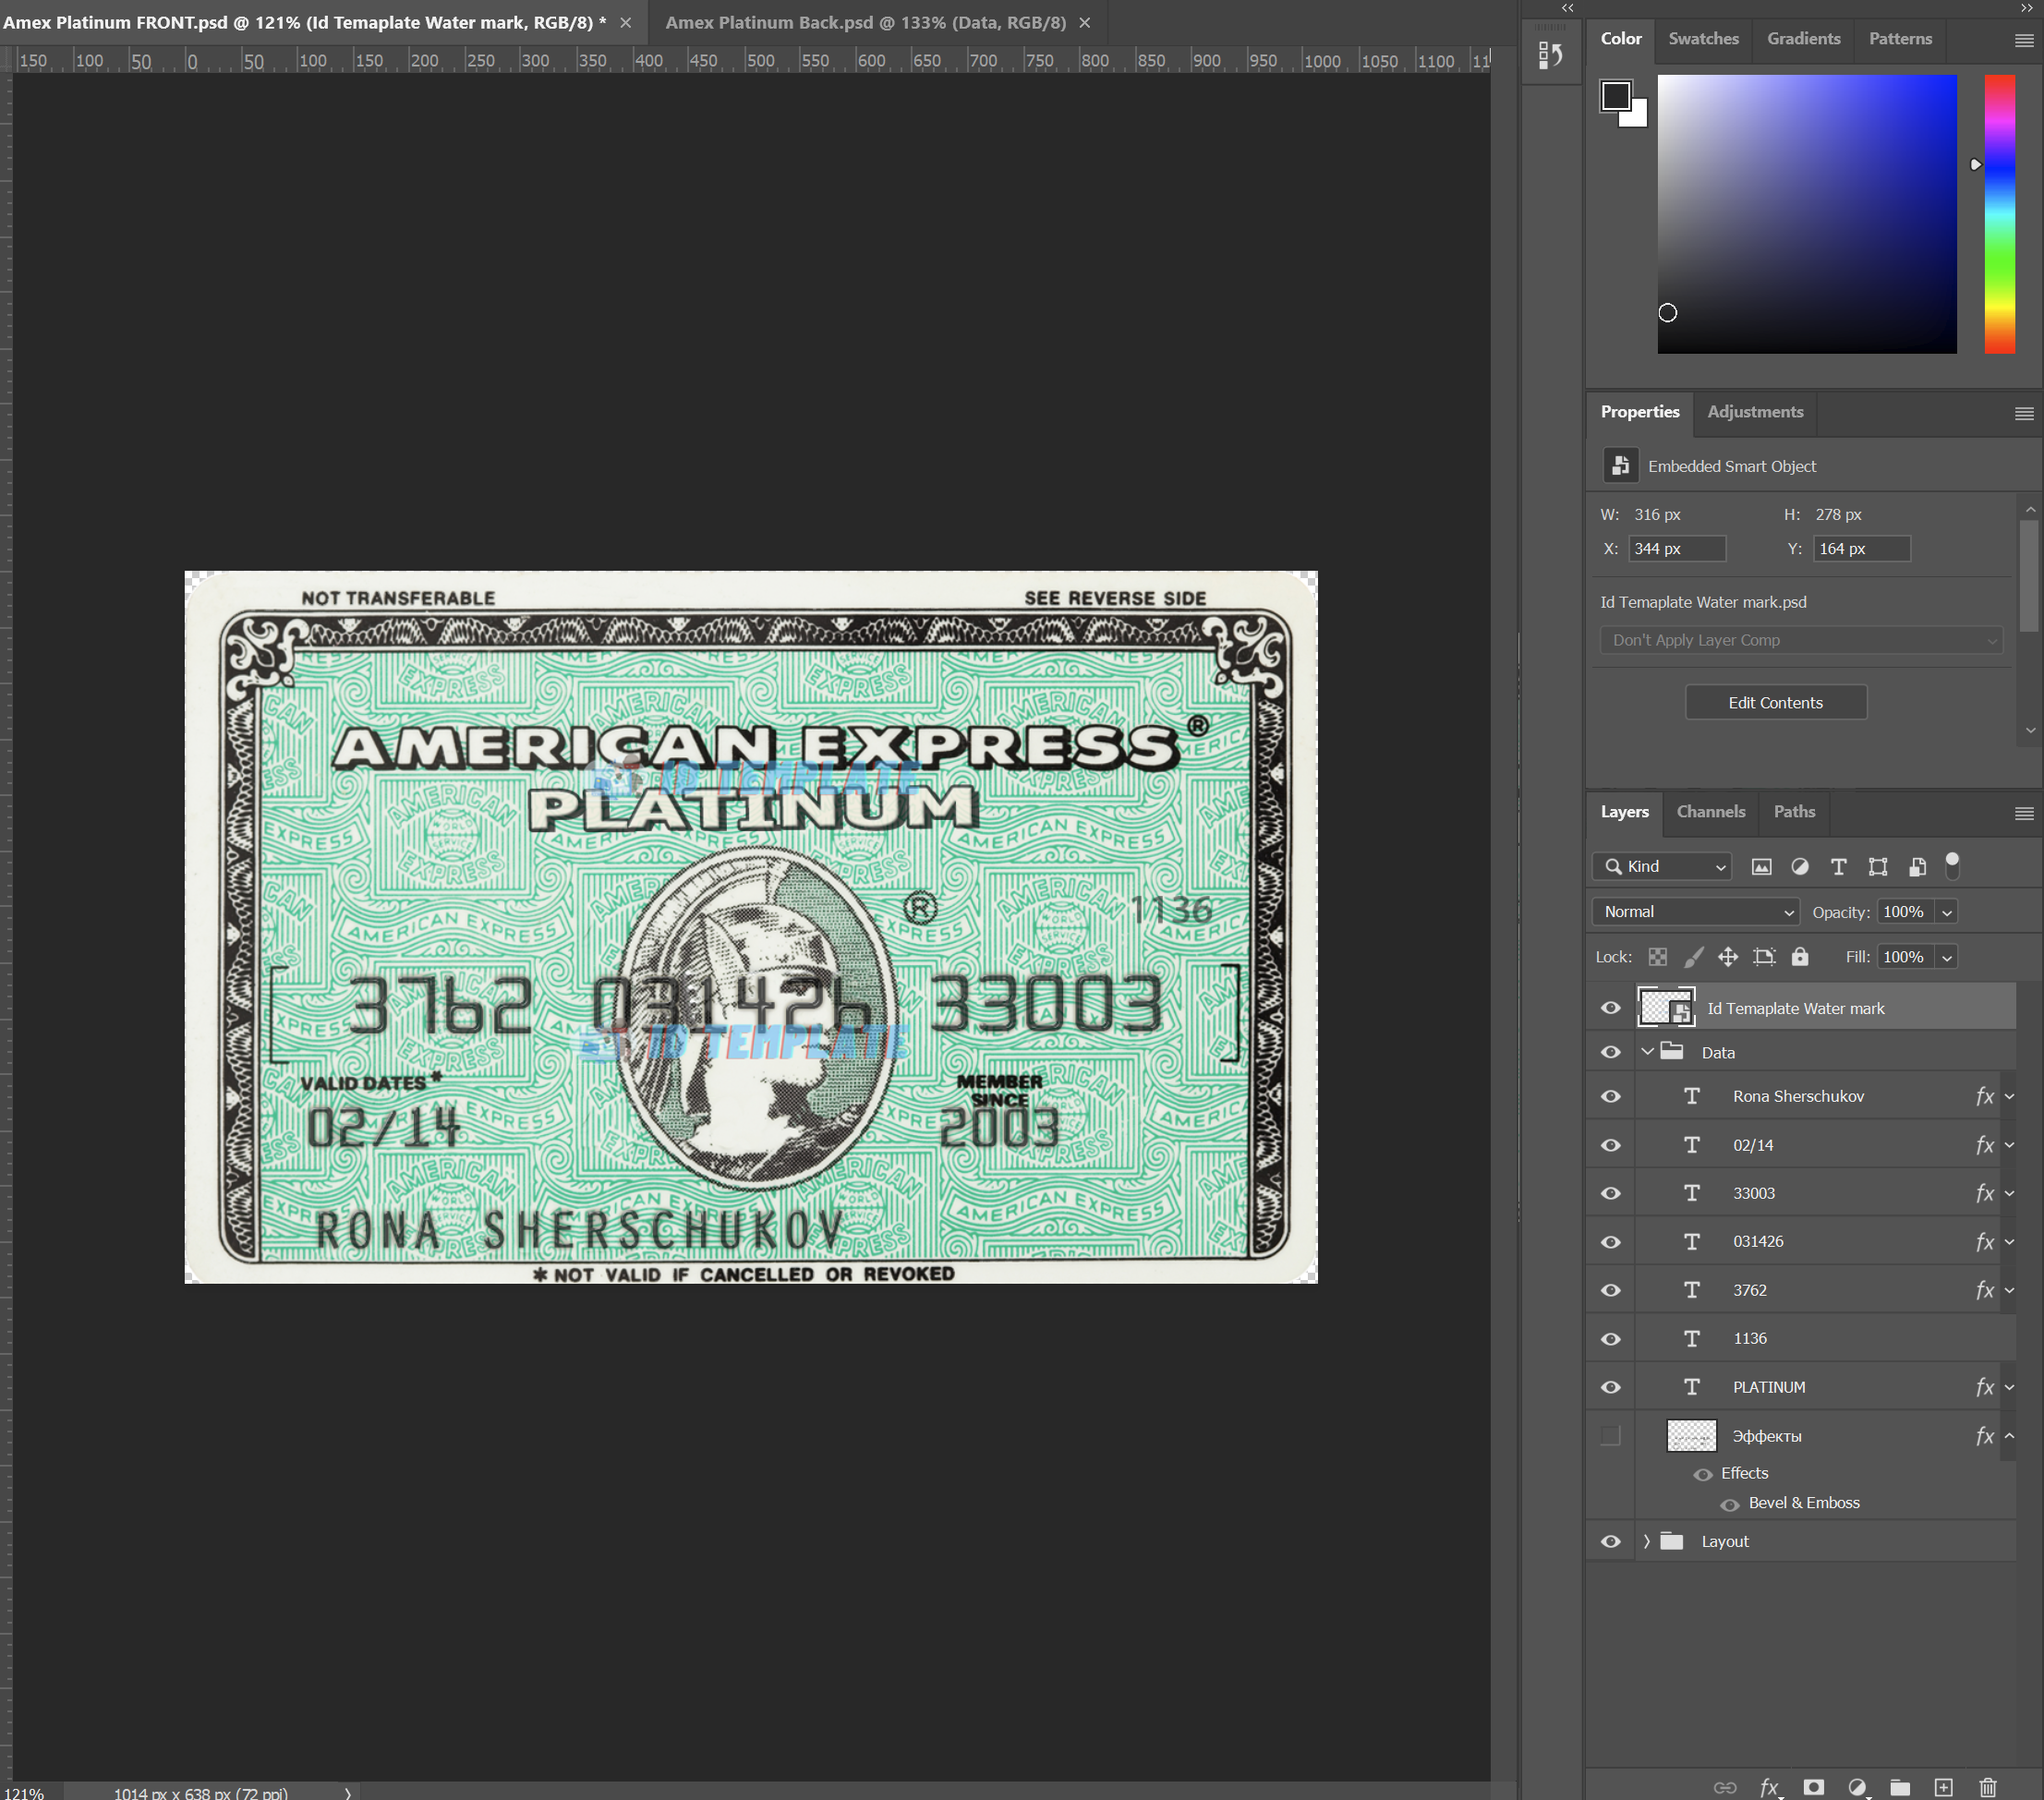
Task: Hide the 3762 text layer
Action: pyautogui.click(x=1610, y=1290)
